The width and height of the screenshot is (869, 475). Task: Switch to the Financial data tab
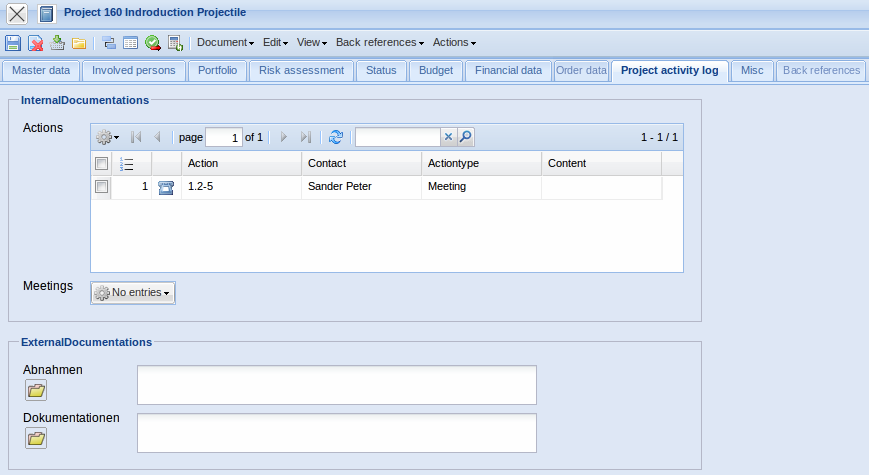[x=508, y=70]
